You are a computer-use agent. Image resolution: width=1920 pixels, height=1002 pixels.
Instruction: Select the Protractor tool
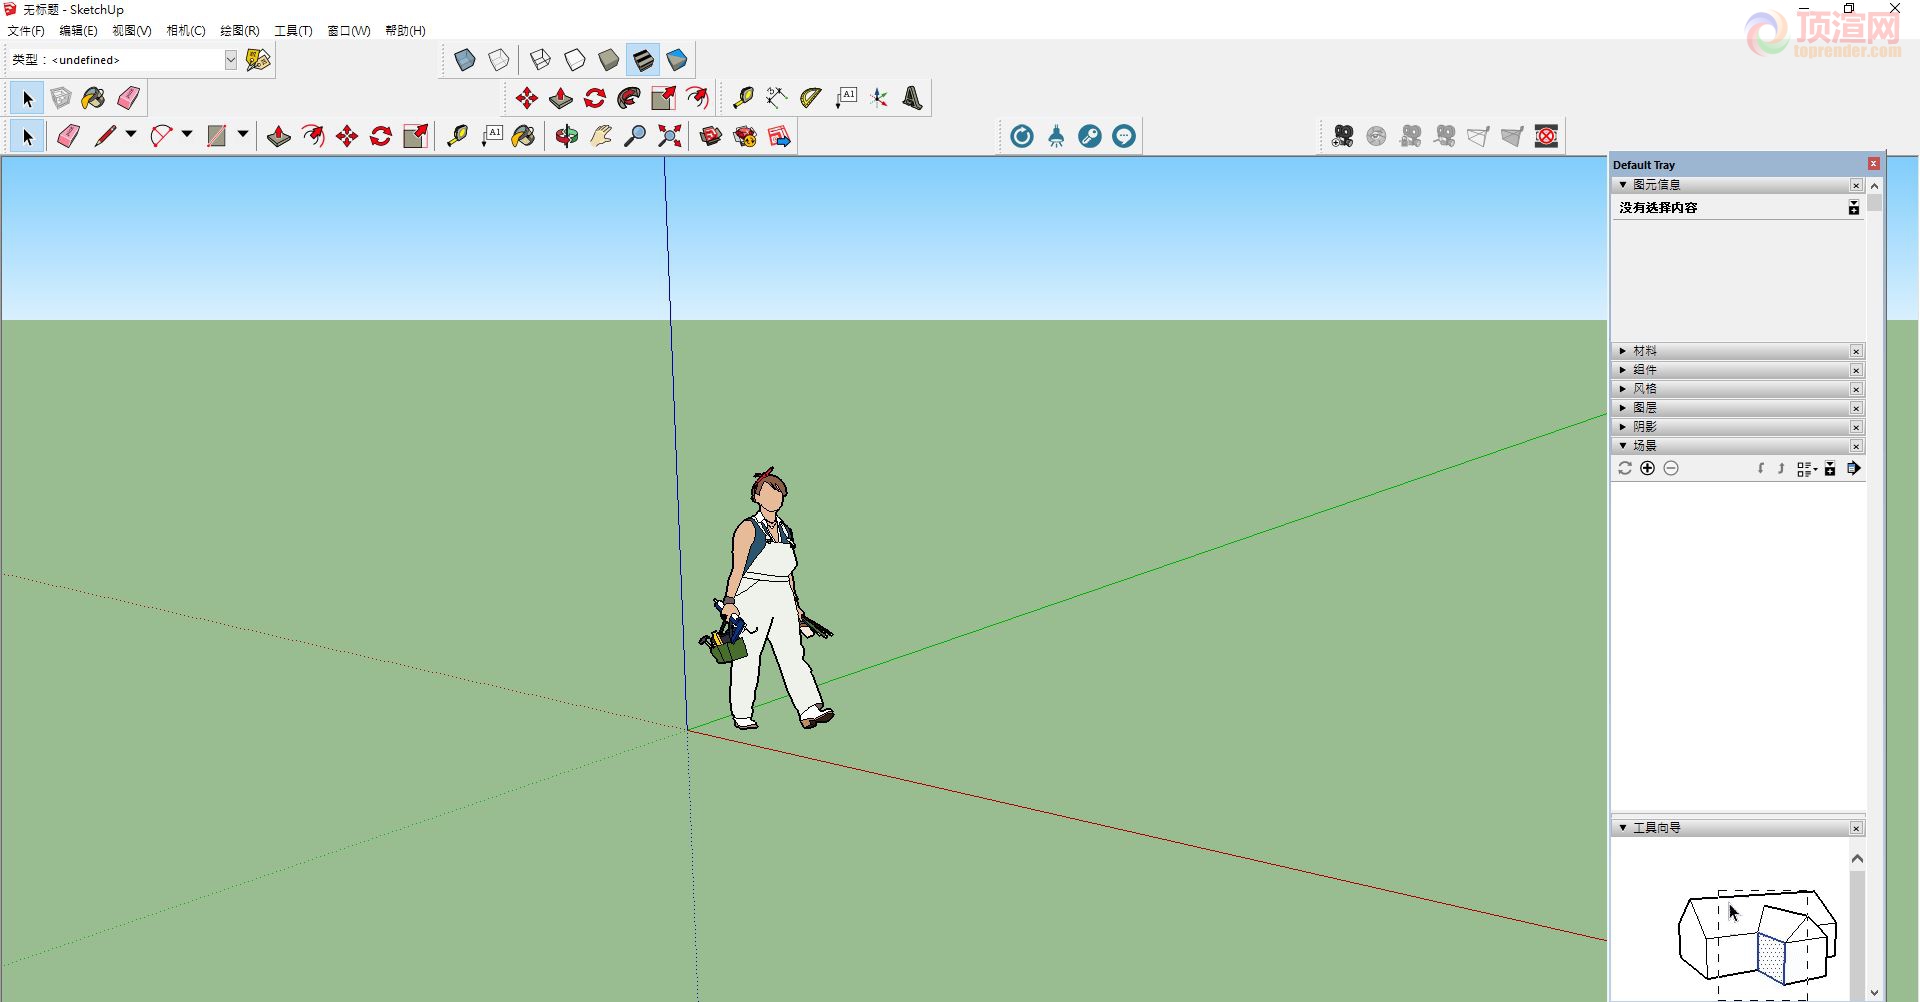coord(811,98)
